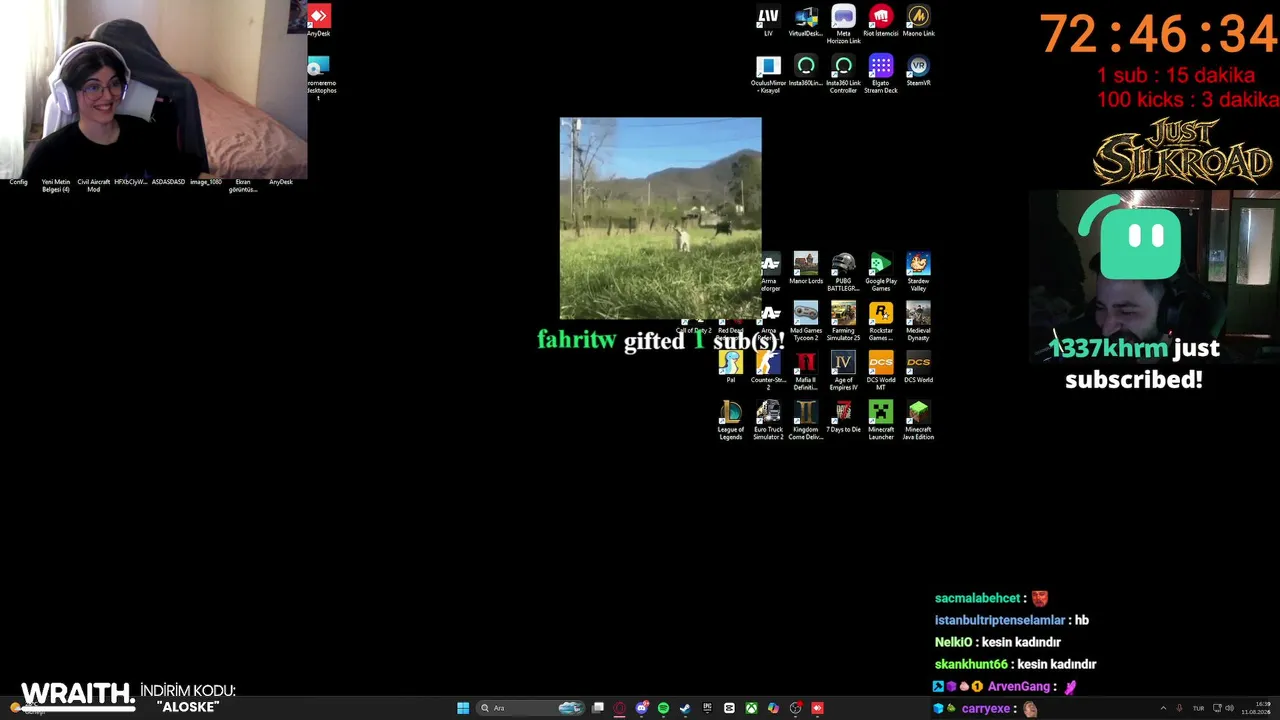Open the Xbox app on taskbar
The width and height of the screenshot is (1280, 720).
coord(751,708)
